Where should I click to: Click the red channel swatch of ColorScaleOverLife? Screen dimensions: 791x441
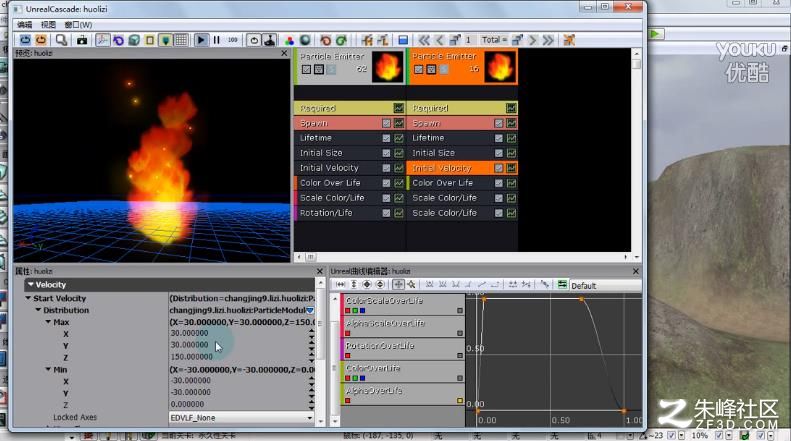[348, 311]
